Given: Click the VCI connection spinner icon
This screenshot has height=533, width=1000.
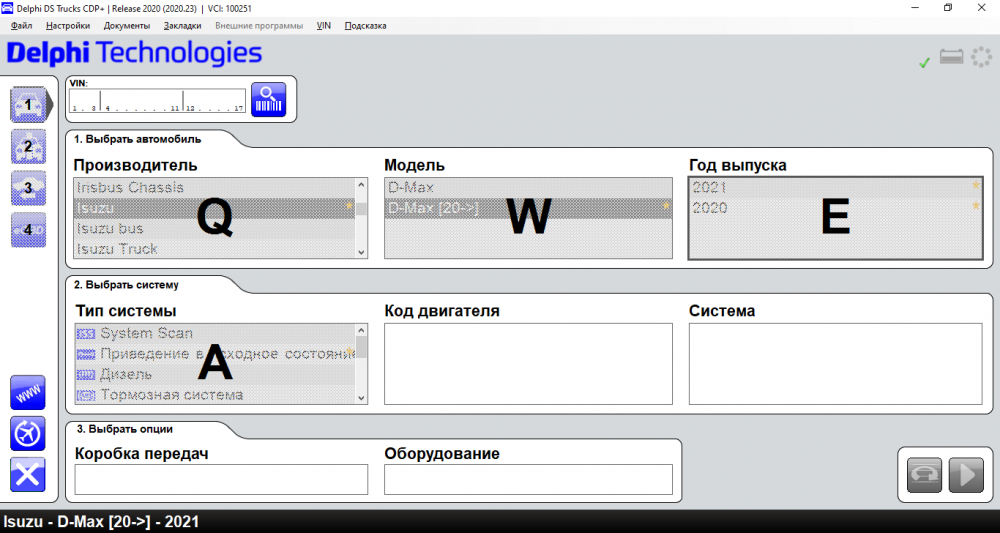Looking at the screenshot, I should coord(982,57).
